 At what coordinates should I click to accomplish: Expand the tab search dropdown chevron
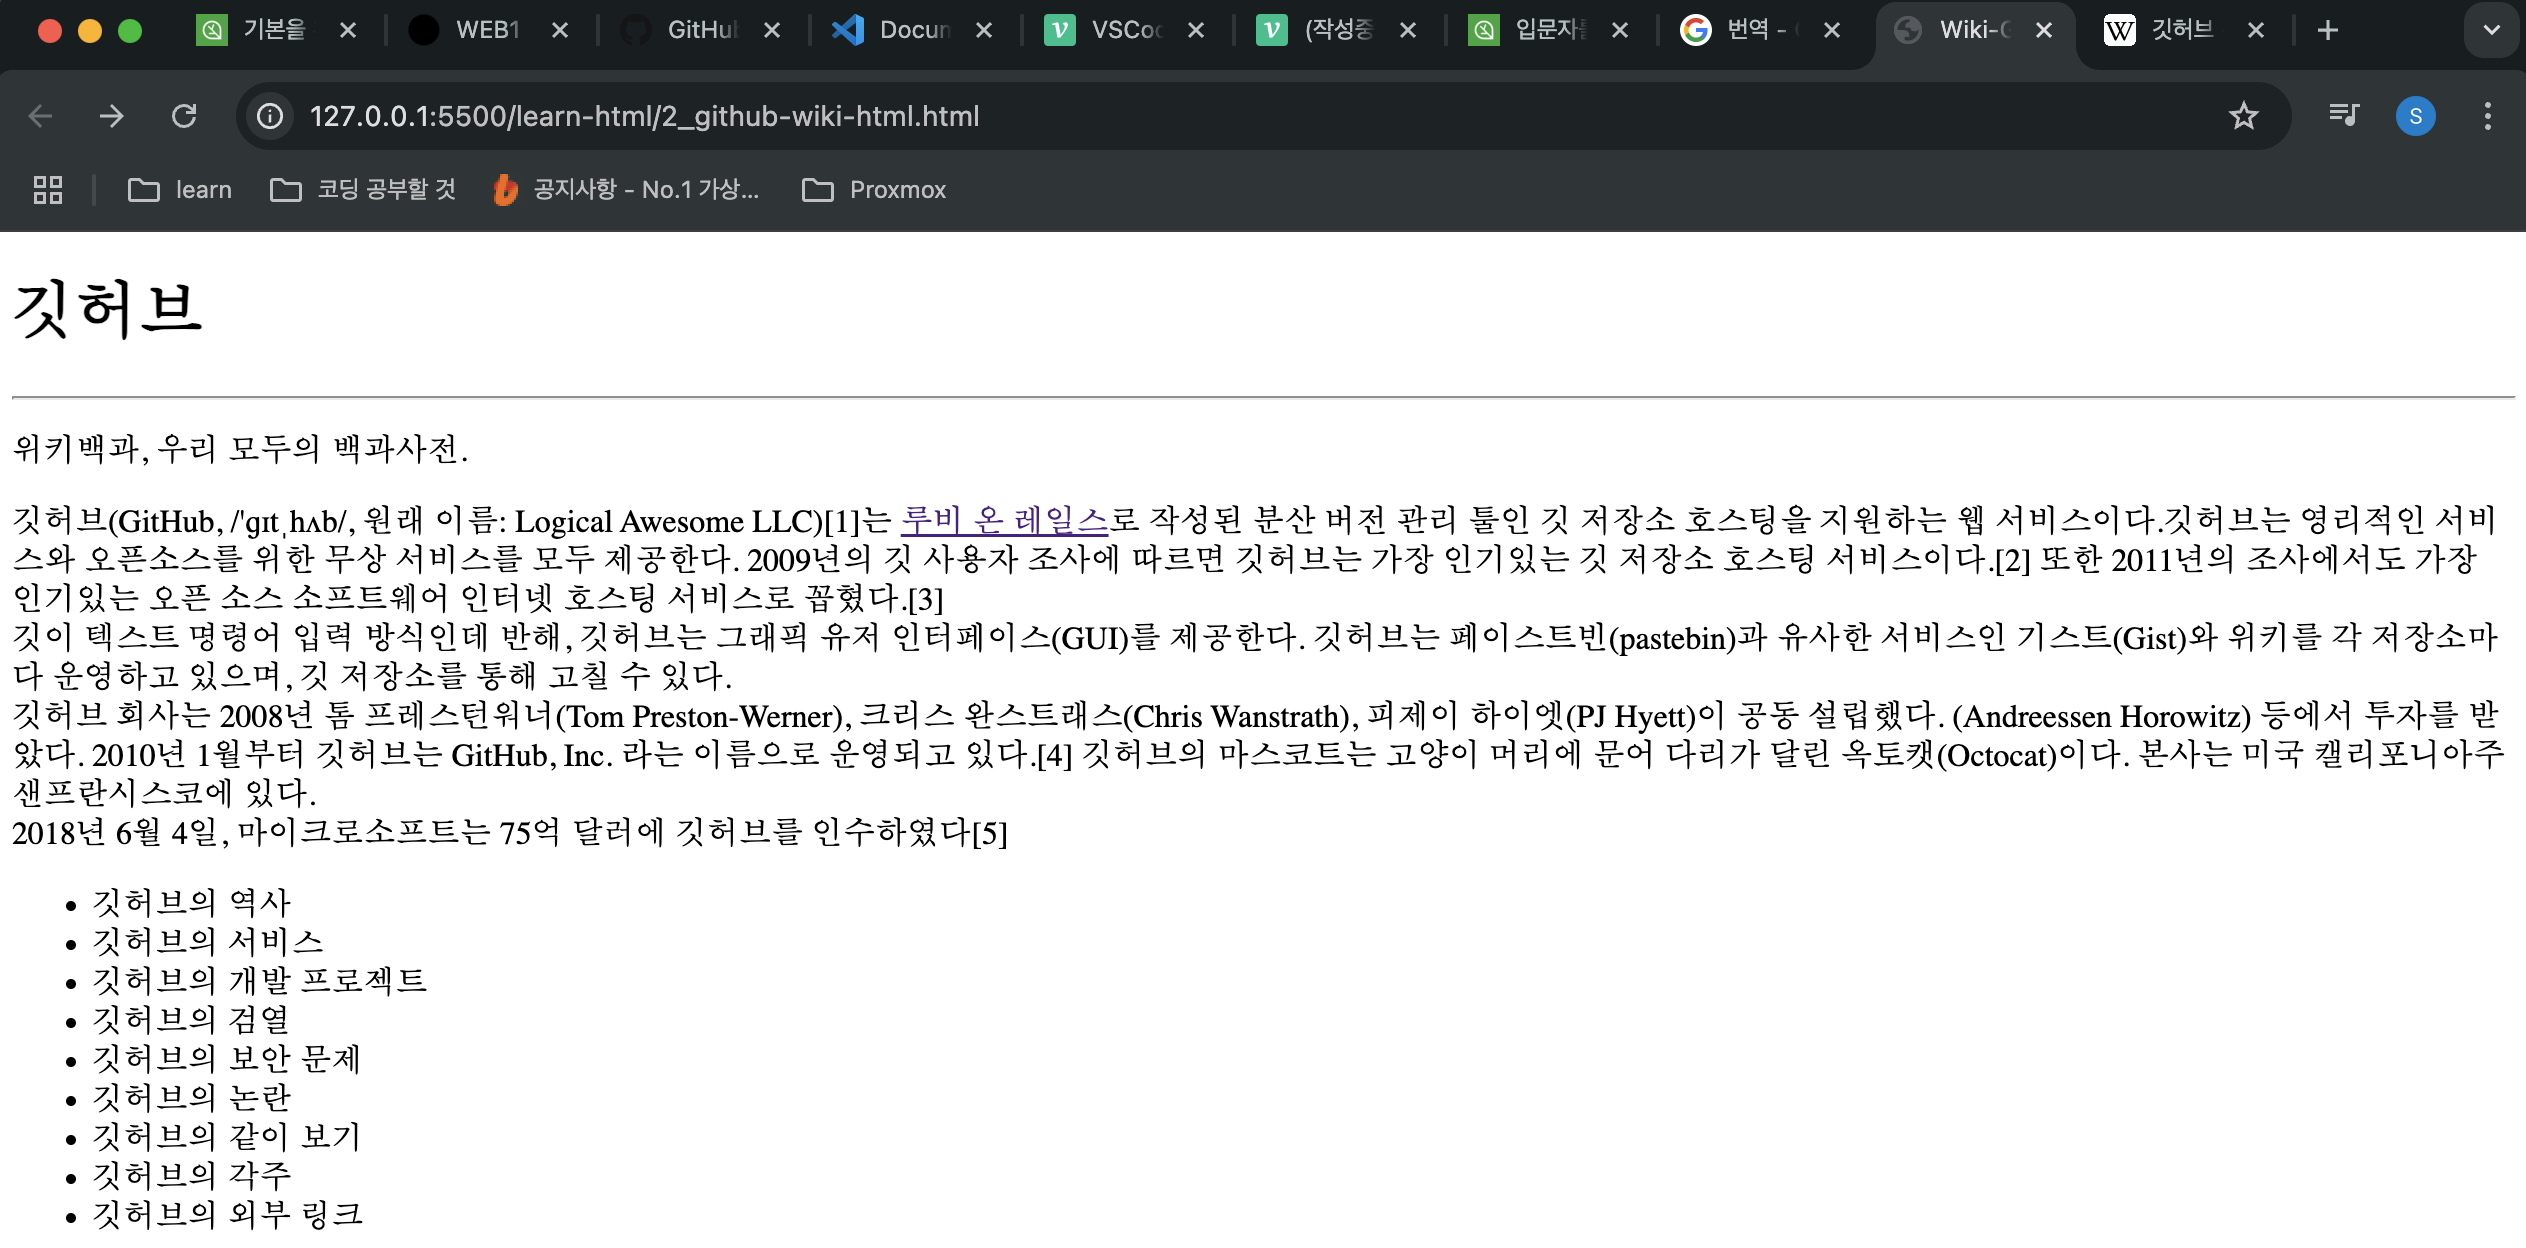pos(2491,31)
